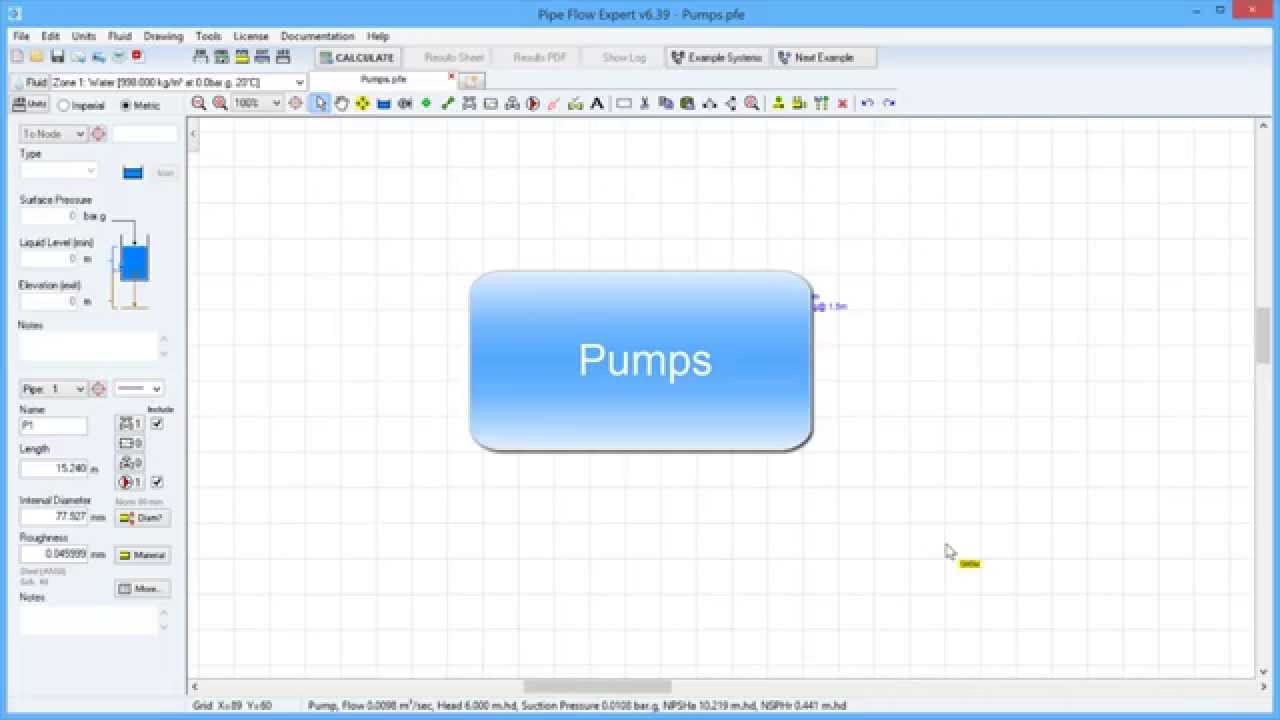1280x720 pixels.
Task: Click the pipe Length input field
Action: coord(54,468)
